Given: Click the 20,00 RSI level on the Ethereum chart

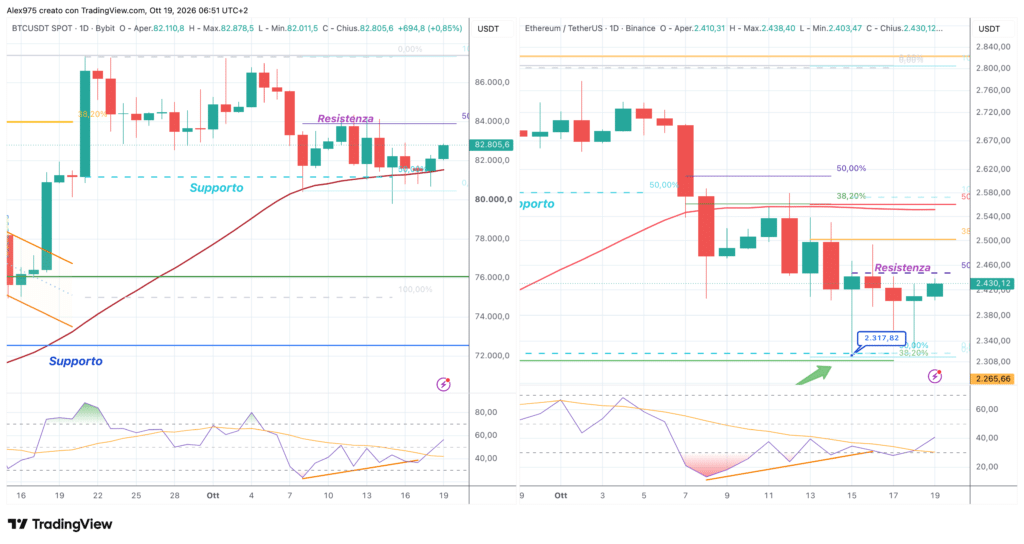Looking at the screenshot, I should pyautogui.click(x=987, y=466).
